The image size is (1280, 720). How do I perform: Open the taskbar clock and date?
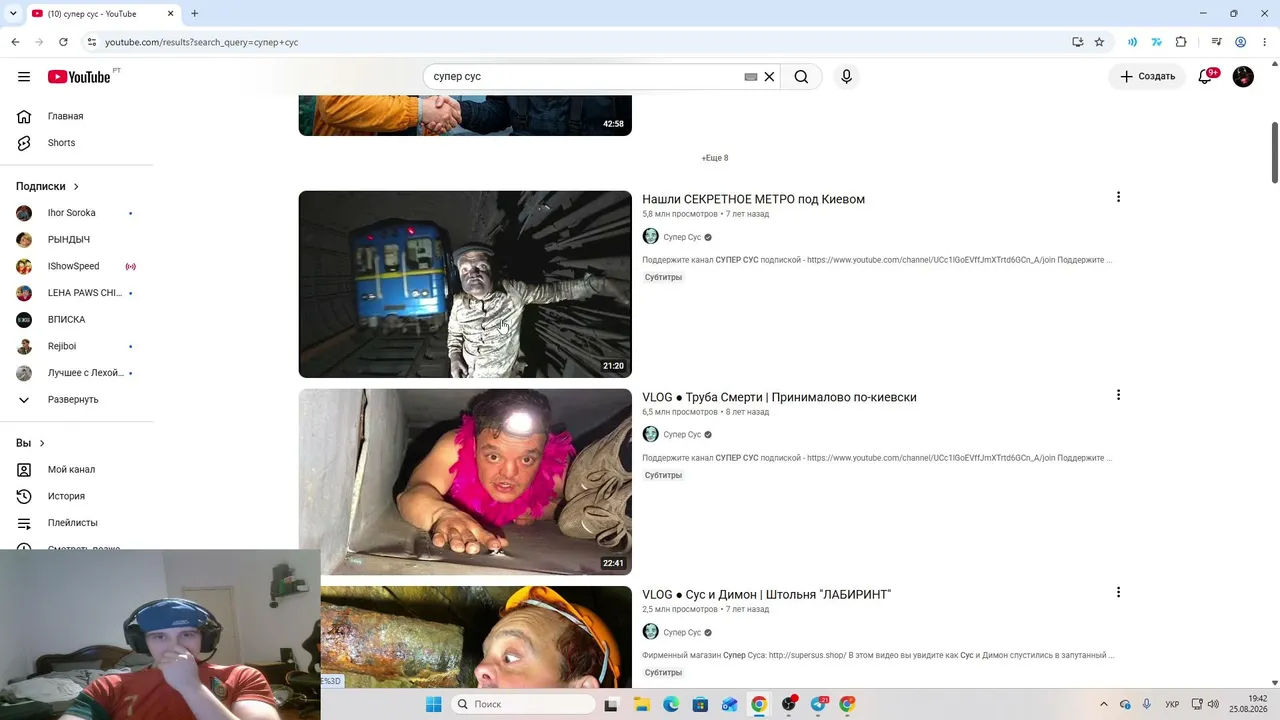point(1248,704)
